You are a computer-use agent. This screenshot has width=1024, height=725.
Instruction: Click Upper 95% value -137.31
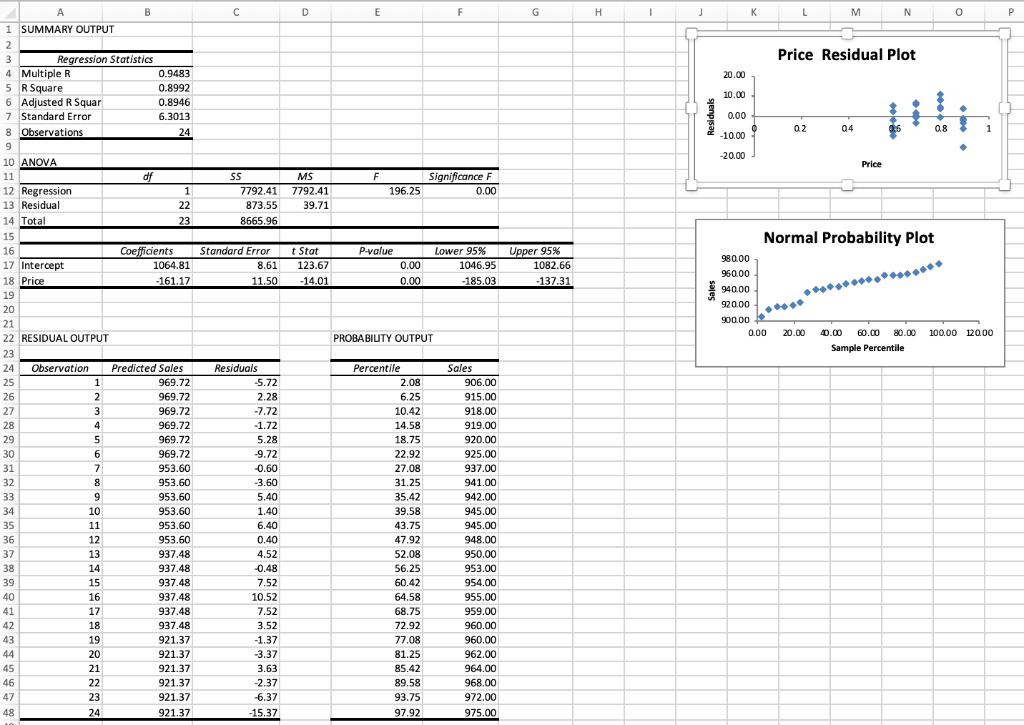coord(536,281)
